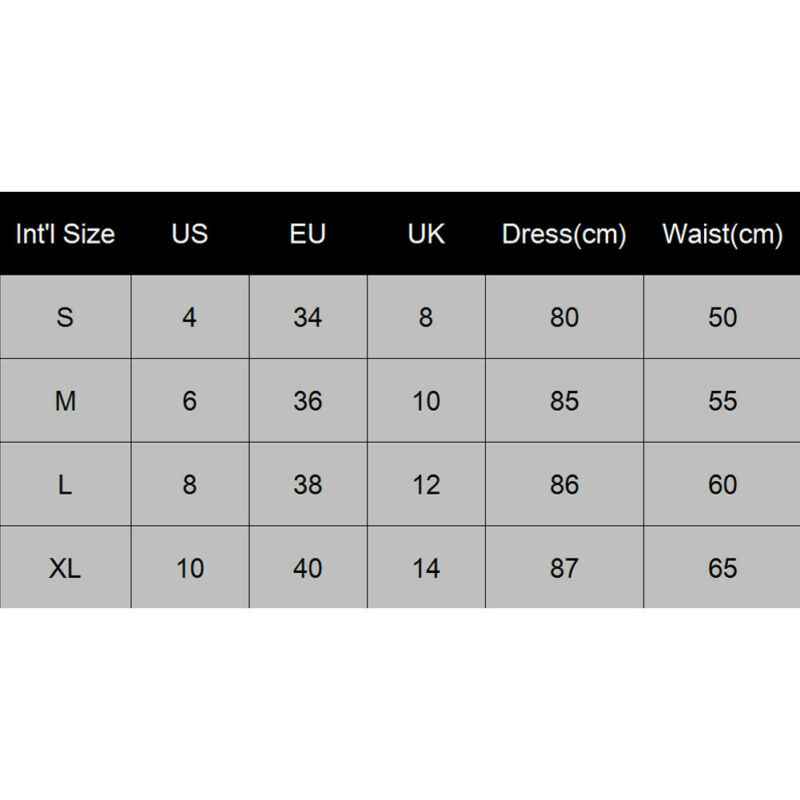
Task: Select the UK column header
Action: pos(426,234)
